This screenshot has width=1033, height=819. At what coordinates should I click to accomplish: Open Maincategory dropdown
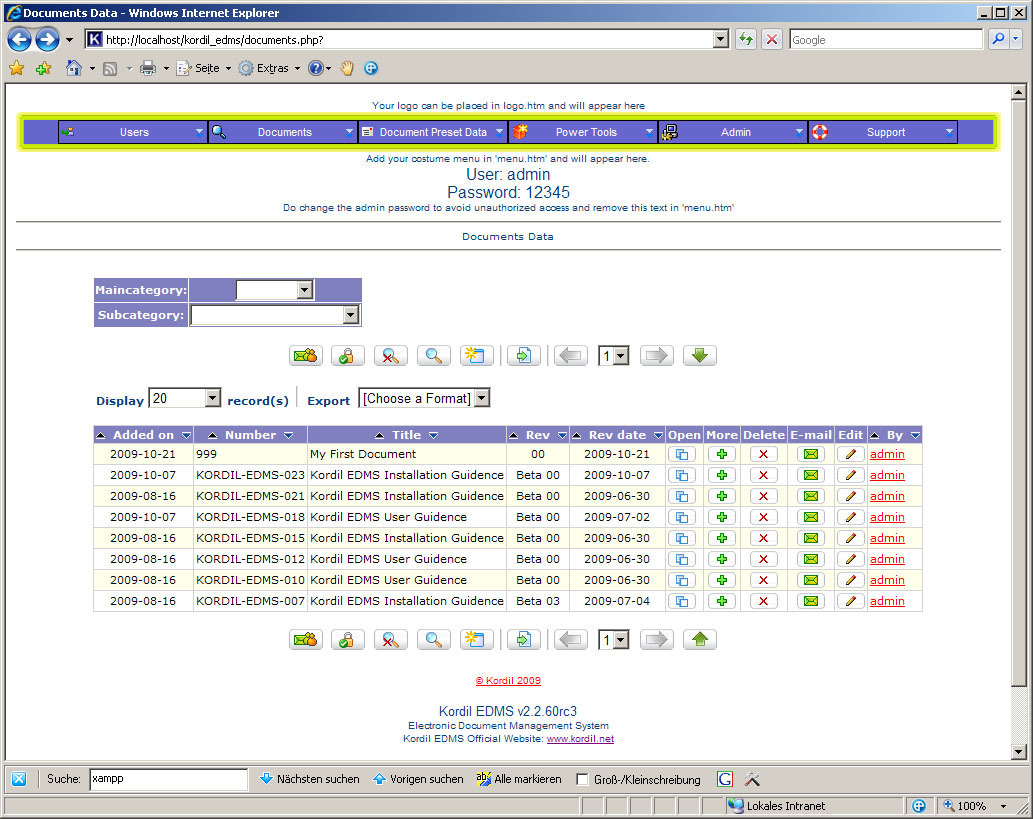click(304, 290)
